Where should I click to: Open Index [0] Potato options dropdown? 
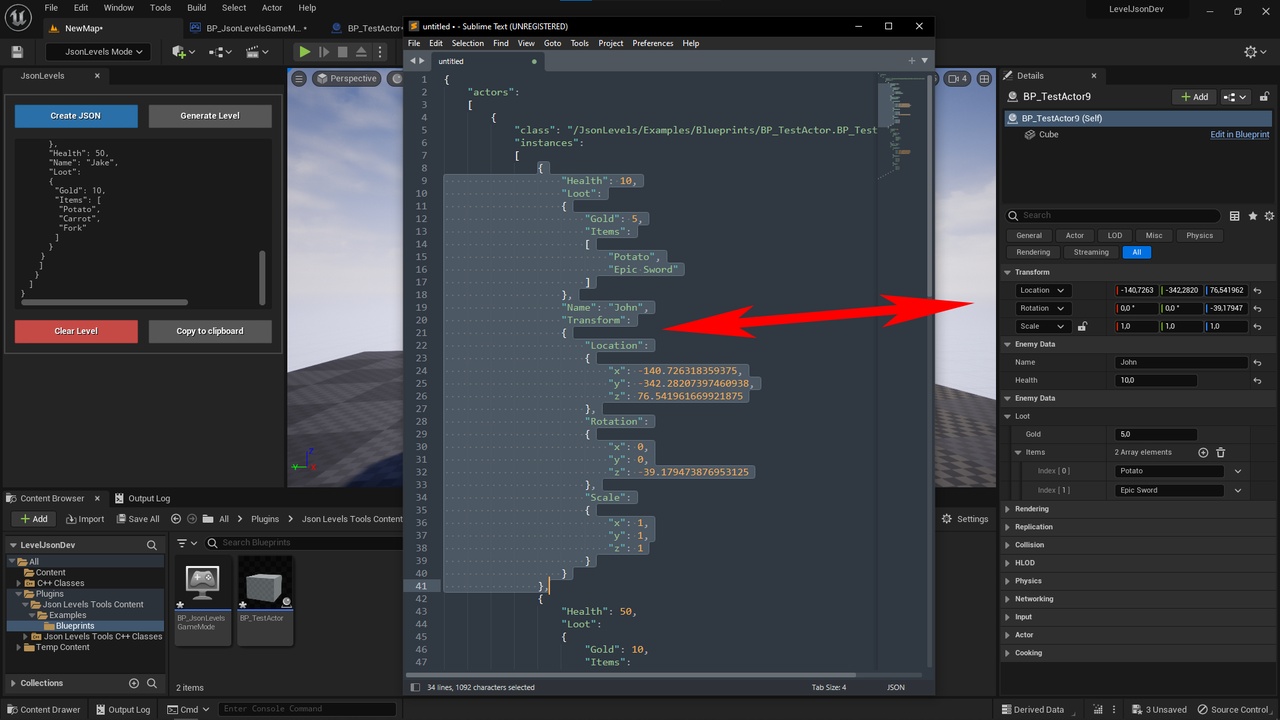pos(1238,471)
